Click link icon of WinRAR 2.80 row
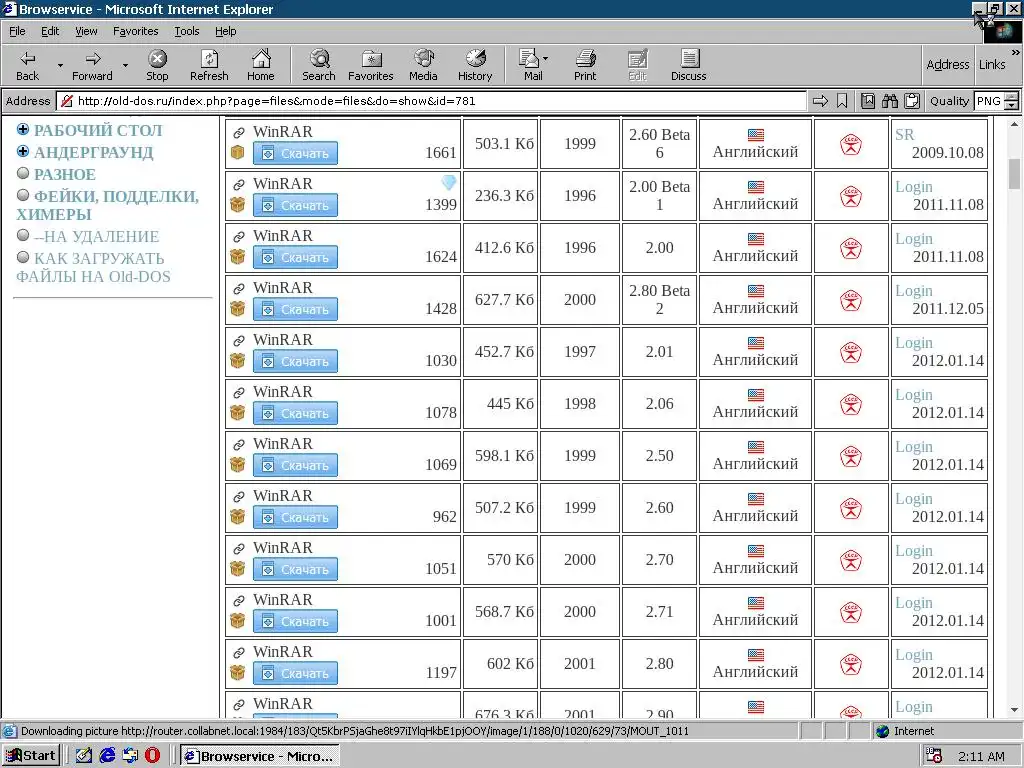Viewport: 1024px width, 768px height. 238,652
